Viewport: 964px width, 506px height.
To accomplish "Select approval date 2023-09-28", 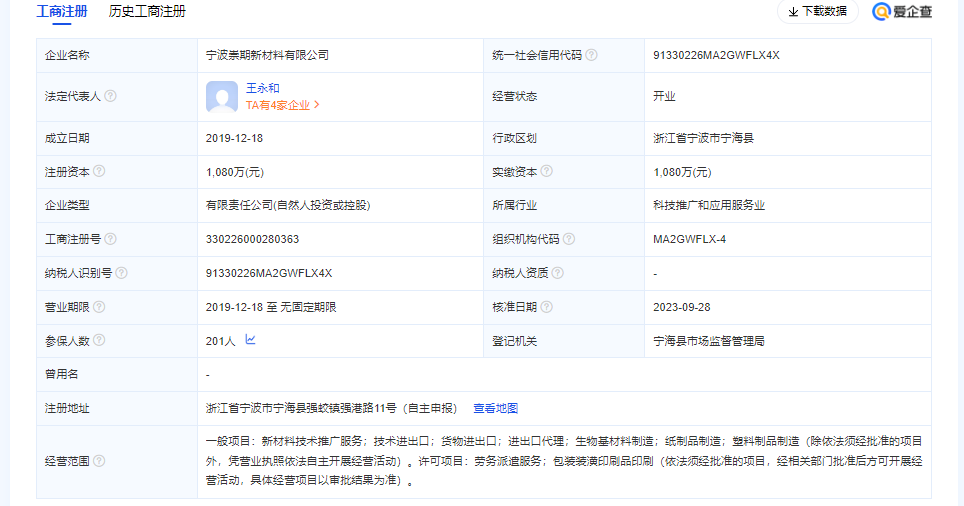I will 682,307.
